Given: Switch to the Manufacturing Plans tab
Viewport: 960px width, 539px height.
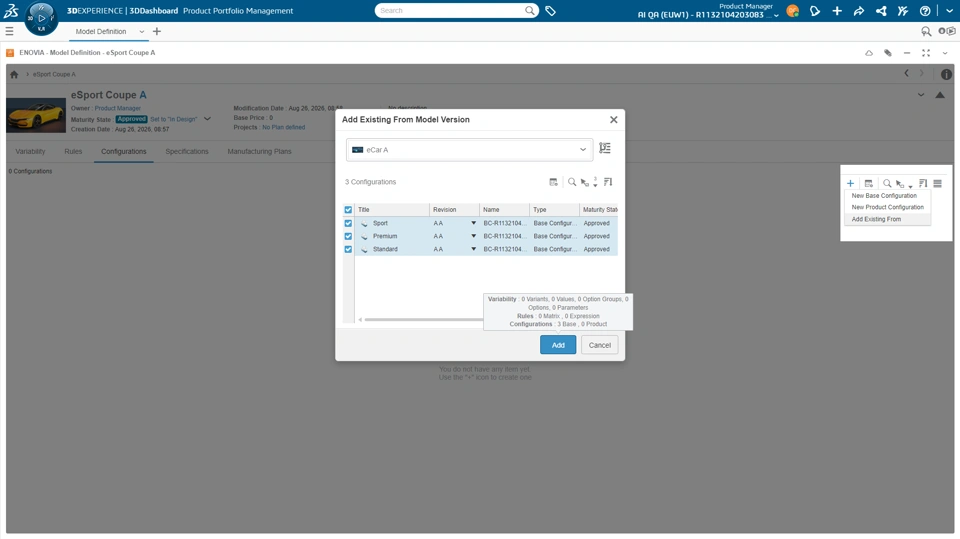Looking at the screenshot, I should [x=259, y=151].
